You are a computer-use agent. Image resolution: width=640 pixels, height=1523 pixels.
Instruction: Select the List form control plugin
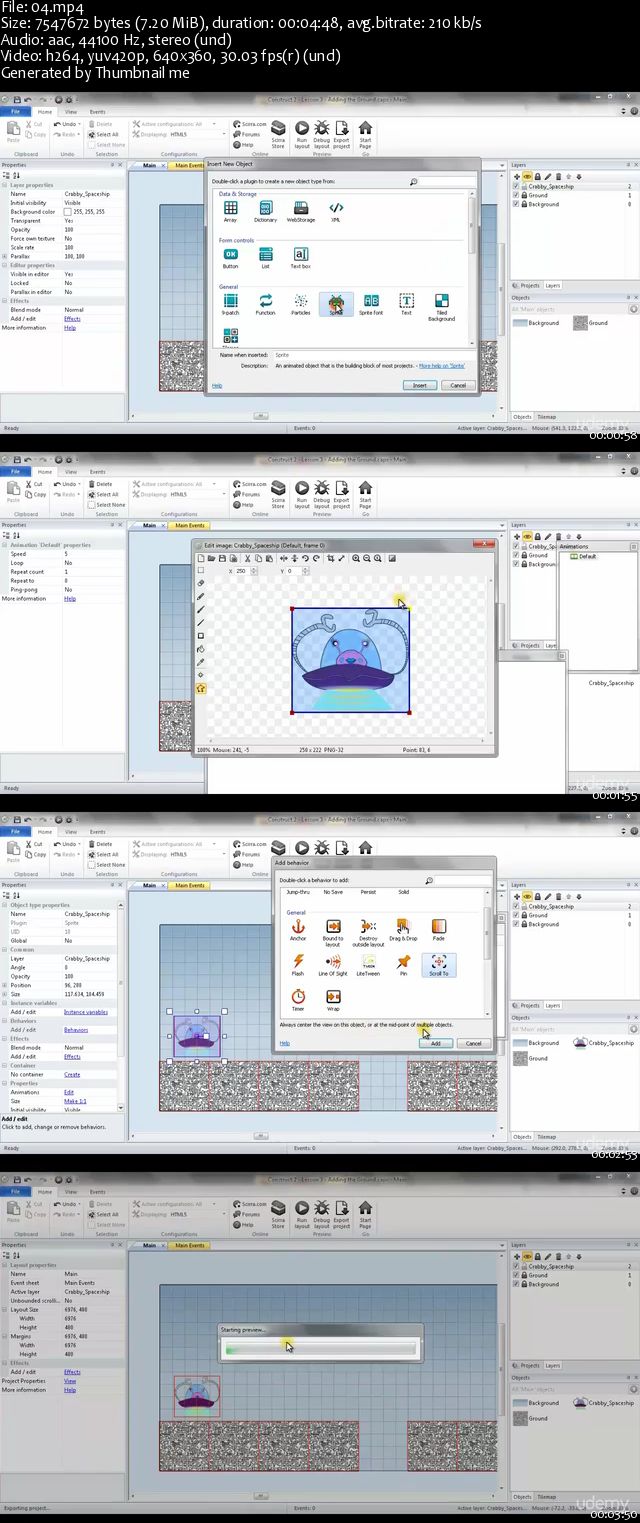coord(265,257)
